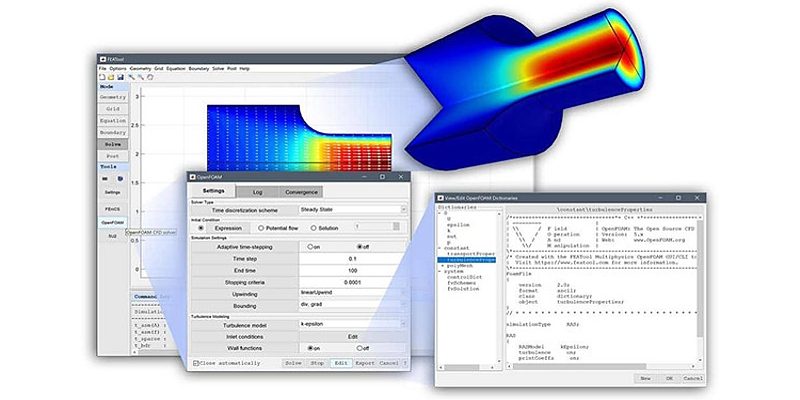Click the Save floppy disk icon in FEATool
Viewport: 800px width, 400px height.
tap(120, 77)
